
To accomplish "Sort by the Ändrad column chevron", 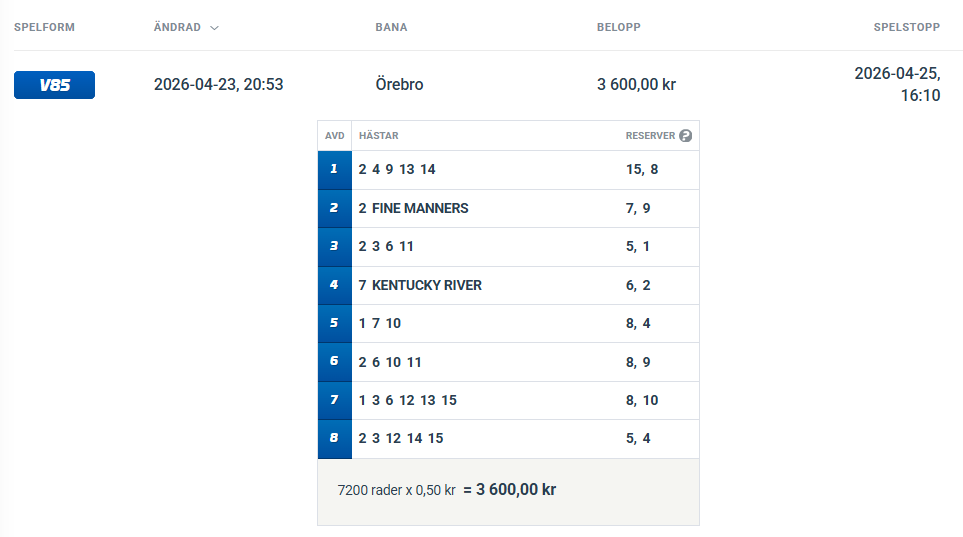I will [x=214, y=28].
